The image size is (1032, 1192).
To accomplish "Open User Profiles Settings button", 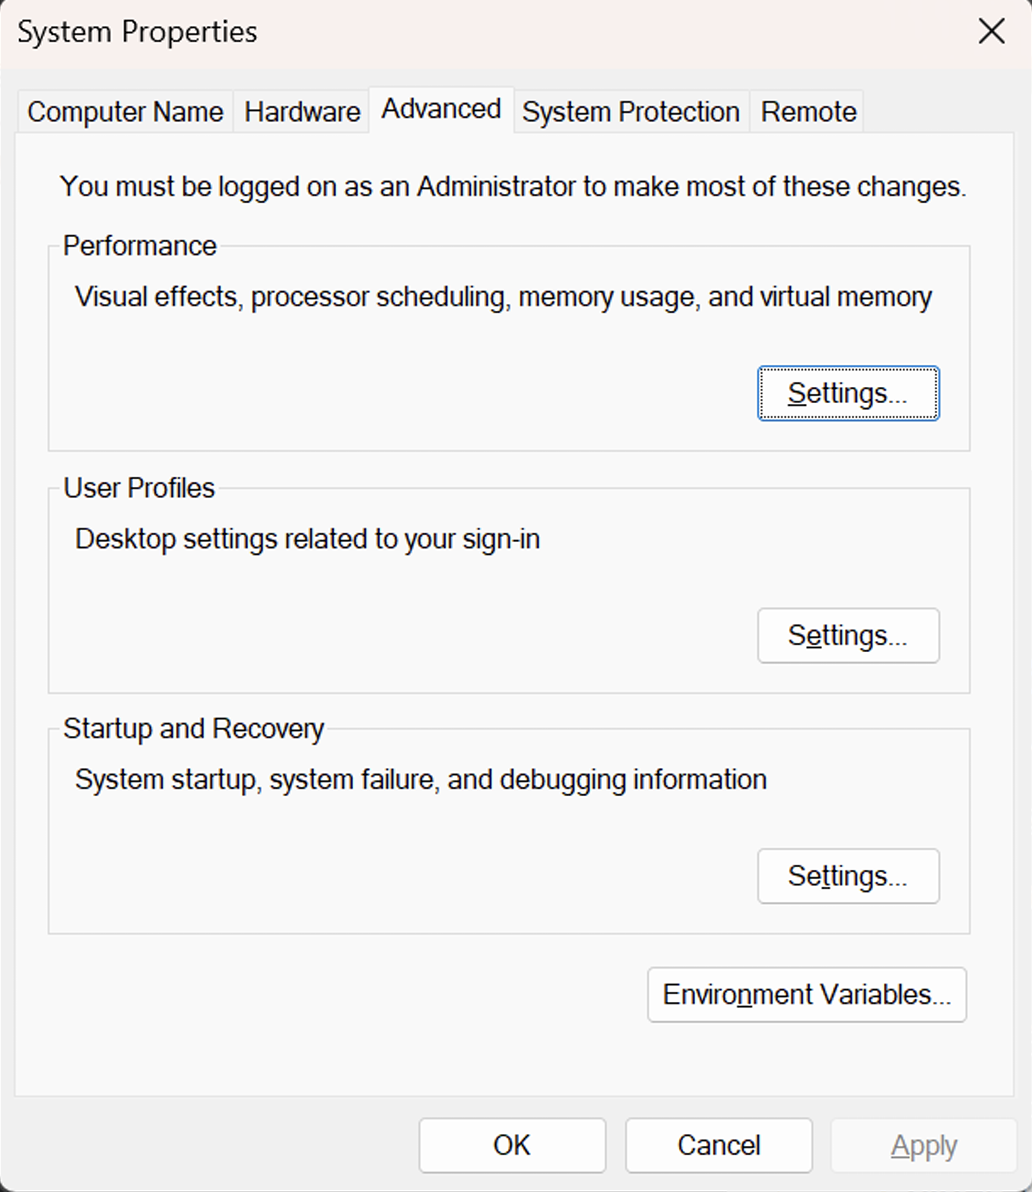I will click(x=848, y=636).
